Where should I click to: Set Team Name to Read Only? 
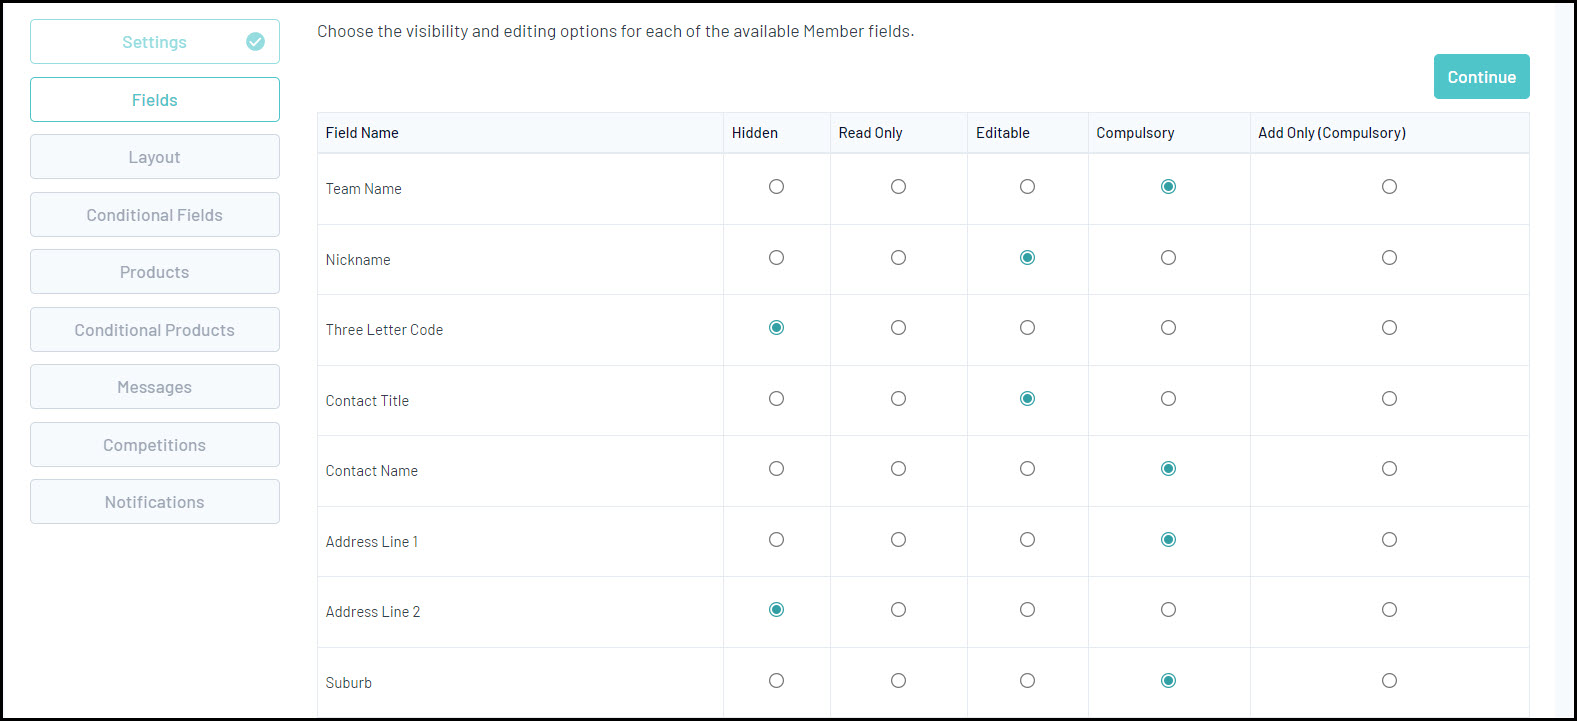pos(898,187)
